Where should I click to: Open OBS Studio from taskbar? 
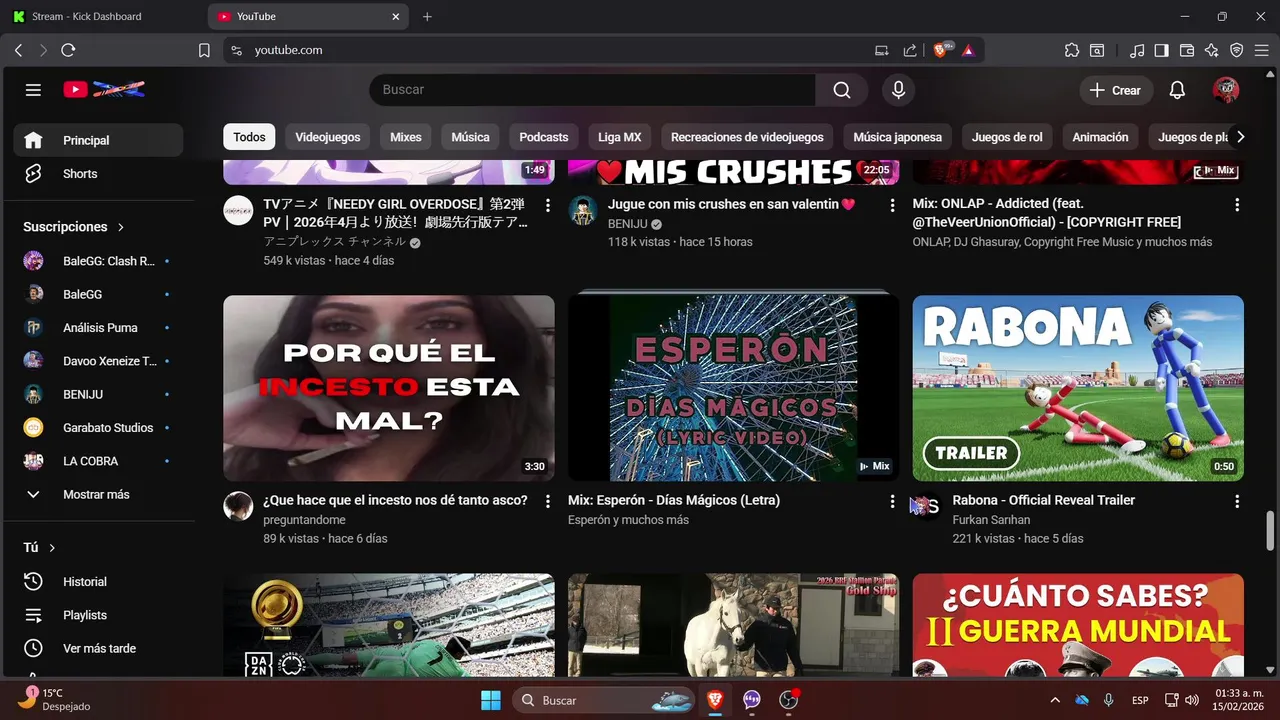pos(789,700)
